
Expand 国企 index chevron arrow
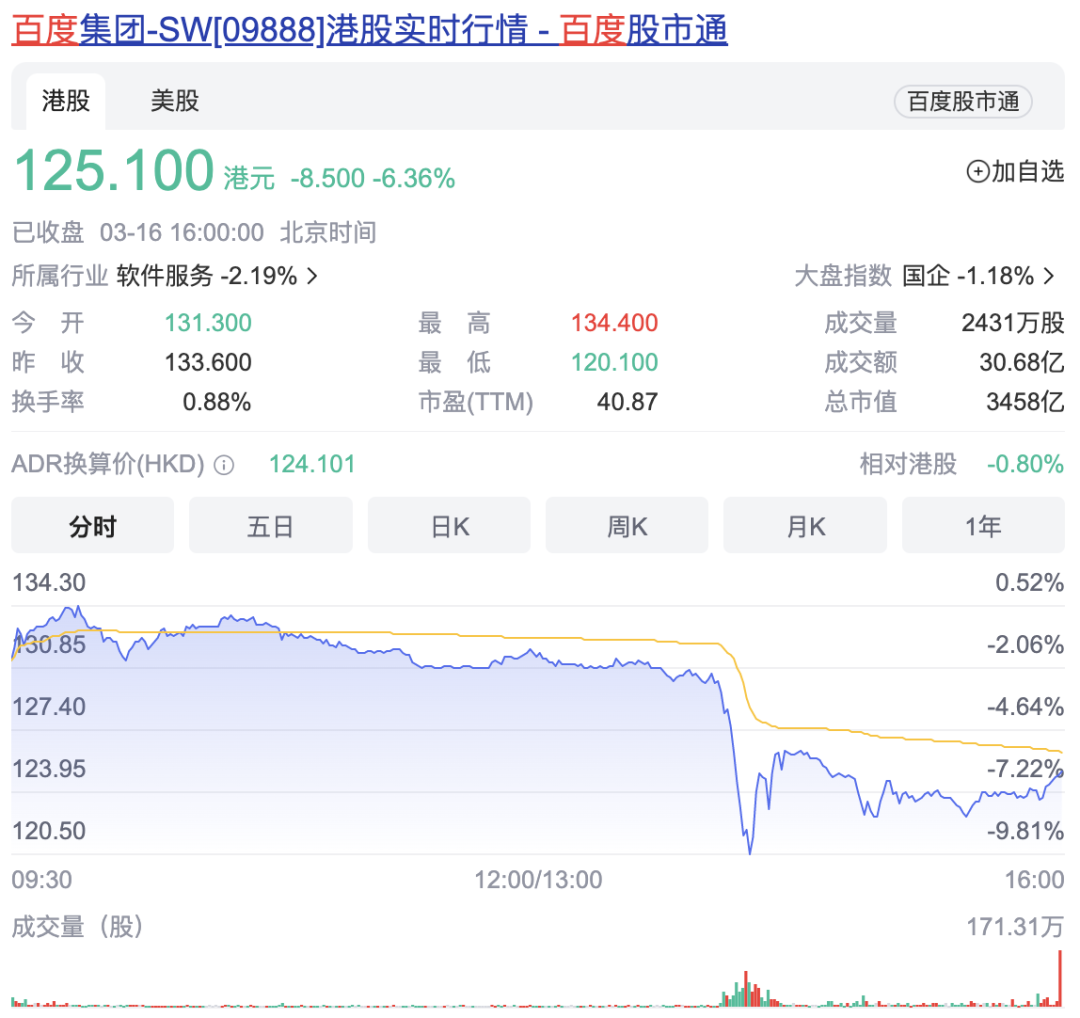1048,276
